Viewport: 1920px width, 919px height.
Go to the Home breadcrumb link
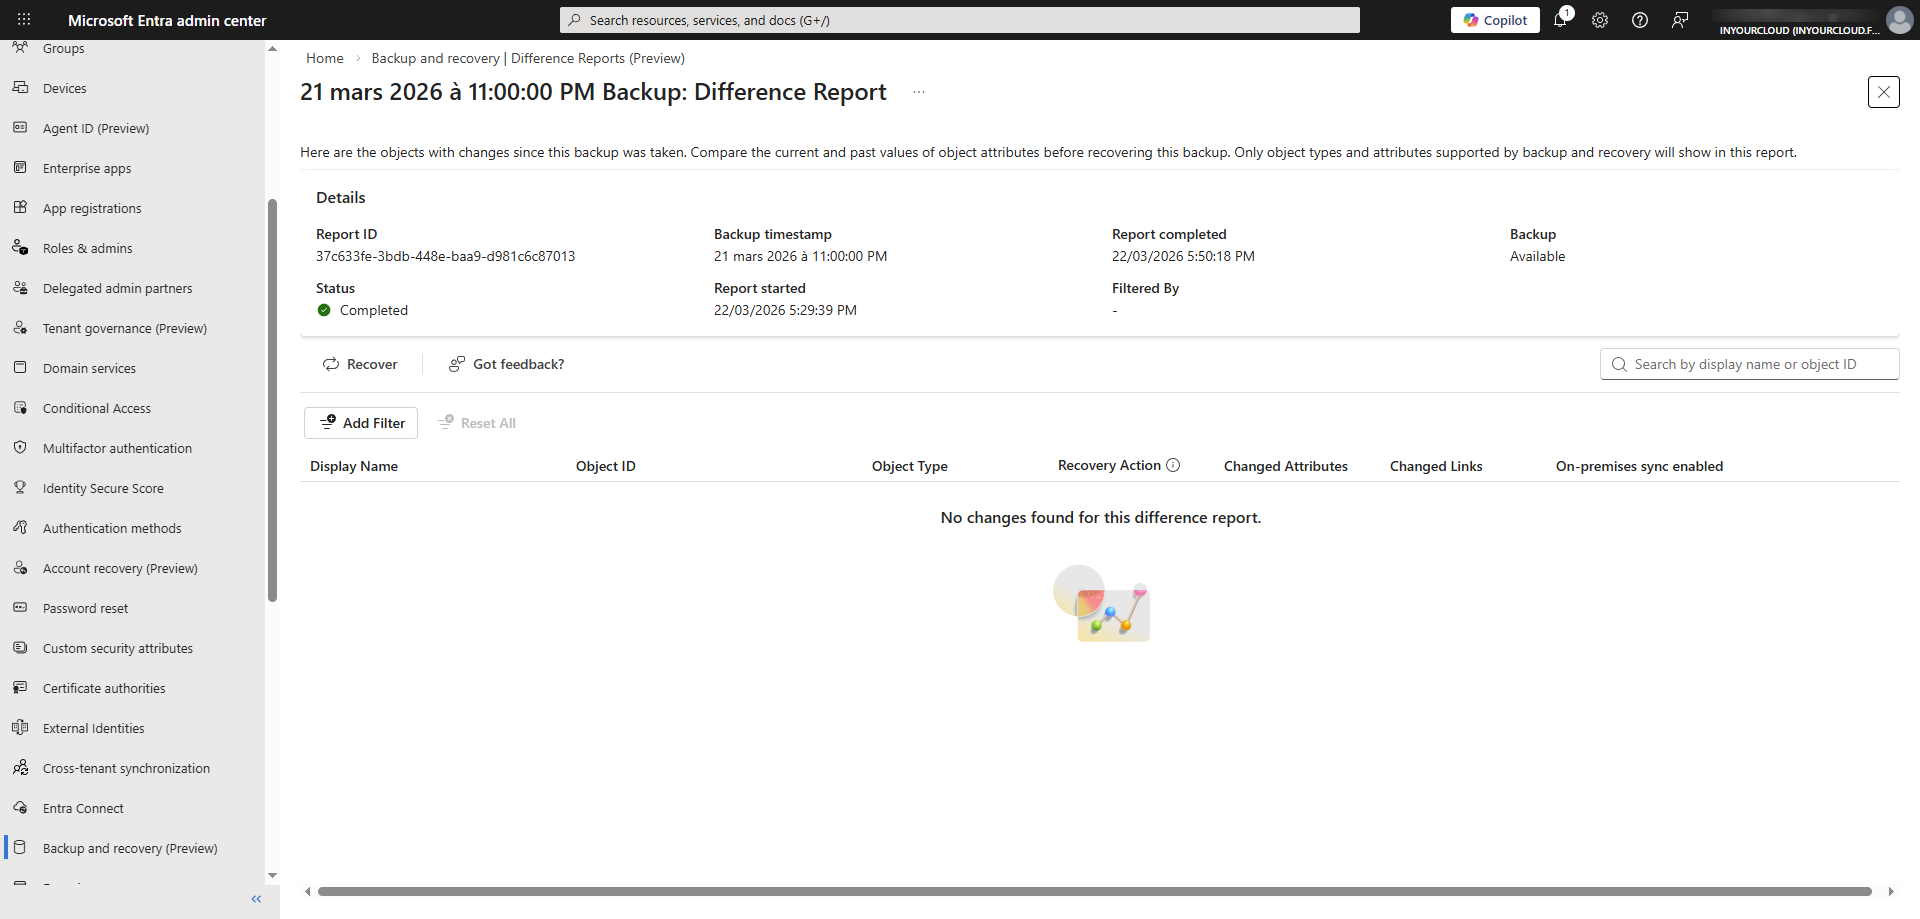(x=325, y=58)
